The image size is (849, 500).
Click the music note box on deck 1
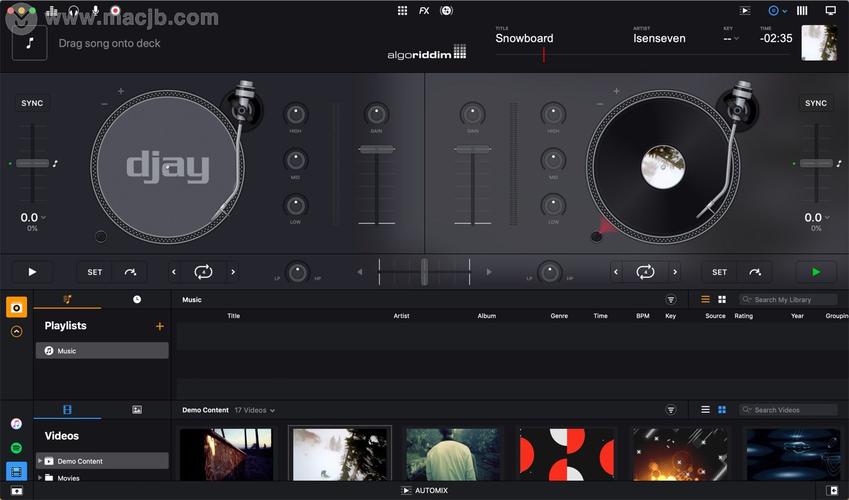(x=30, y=43)
